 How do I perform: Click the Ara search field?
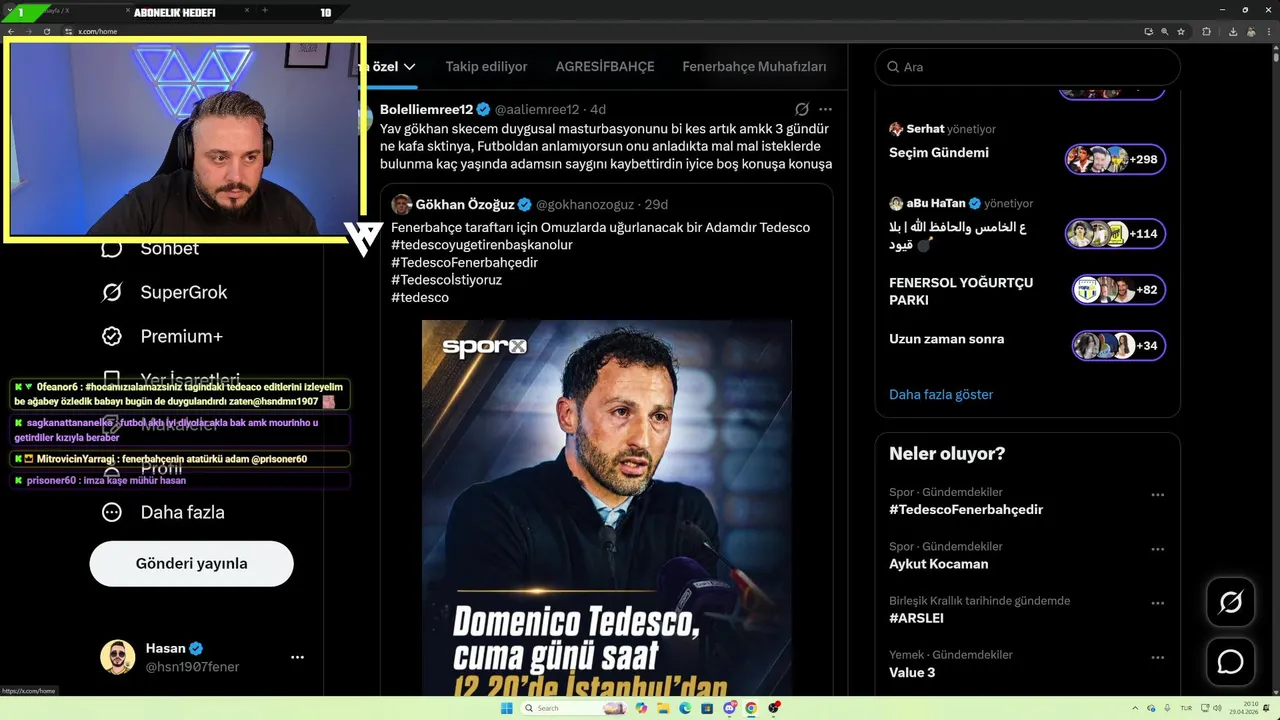pyautogui.click(x=1028, y=67)
